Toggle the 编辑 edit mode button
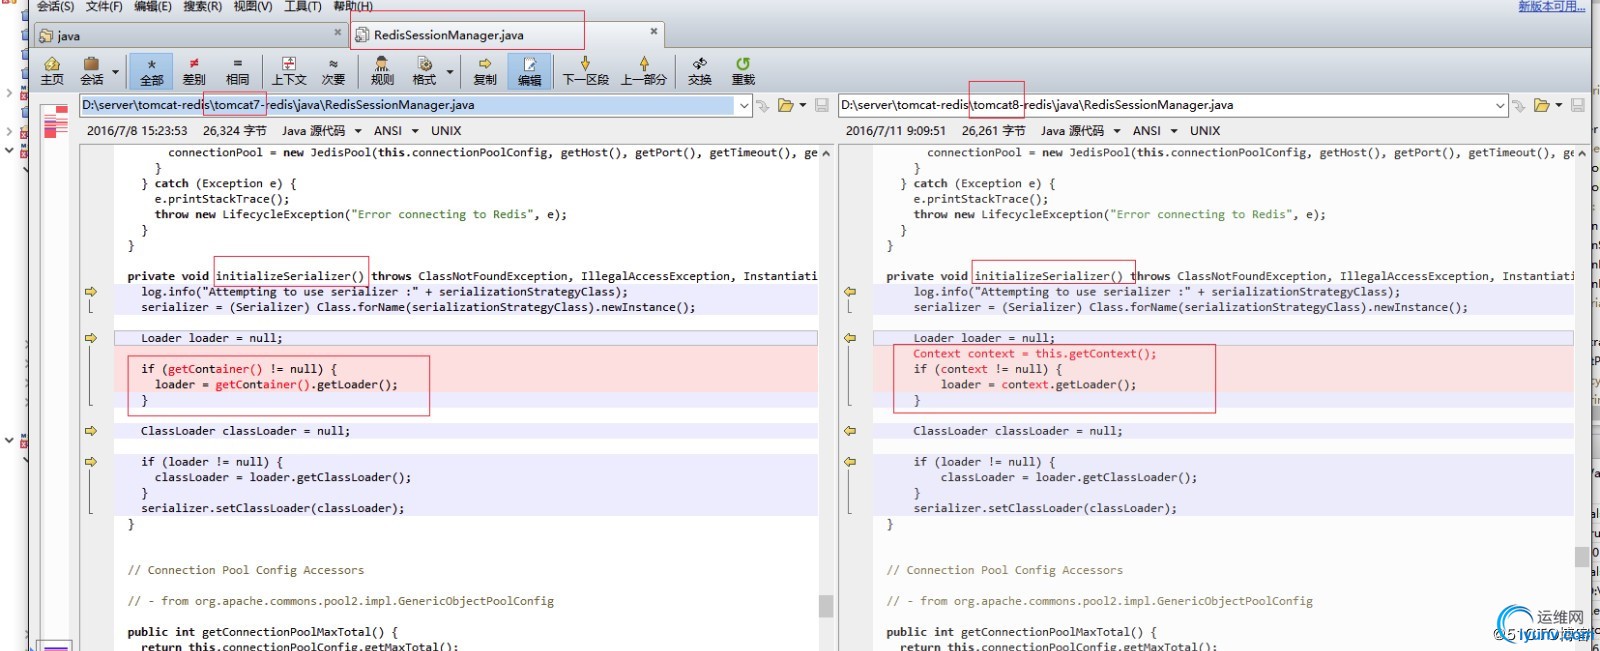The width and height of the screenshot is (1600, 651). pyautogui.click(x=529, y=71)
